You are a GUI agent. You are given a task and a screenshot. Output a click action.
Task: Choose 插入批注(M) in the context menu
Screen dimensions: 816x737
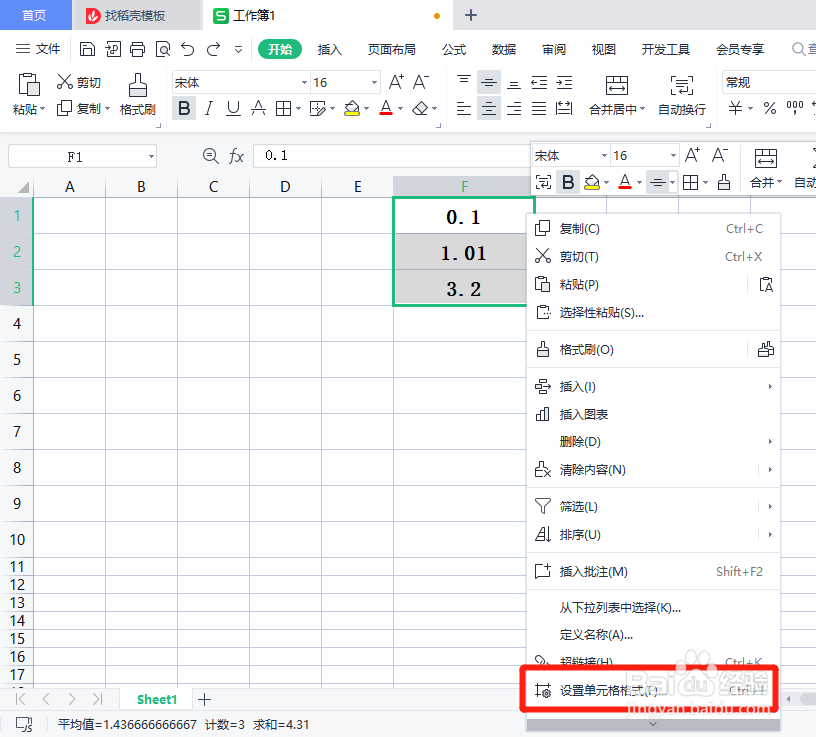pyautogui.click(x=653, y=571)
